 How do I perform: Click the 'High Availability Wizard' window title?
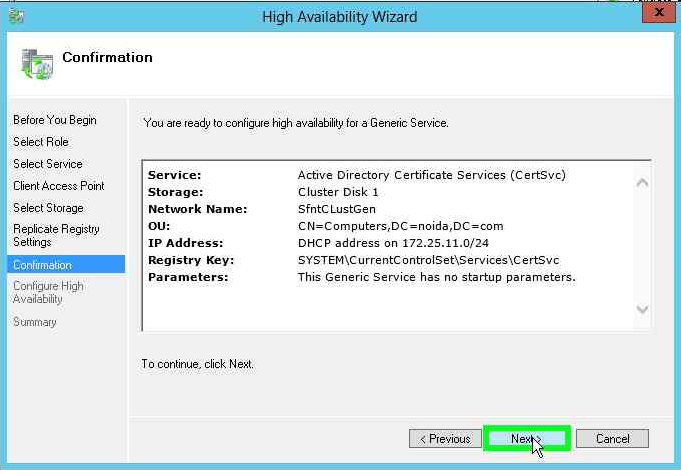pyautogui.click(x=340, y=17)
